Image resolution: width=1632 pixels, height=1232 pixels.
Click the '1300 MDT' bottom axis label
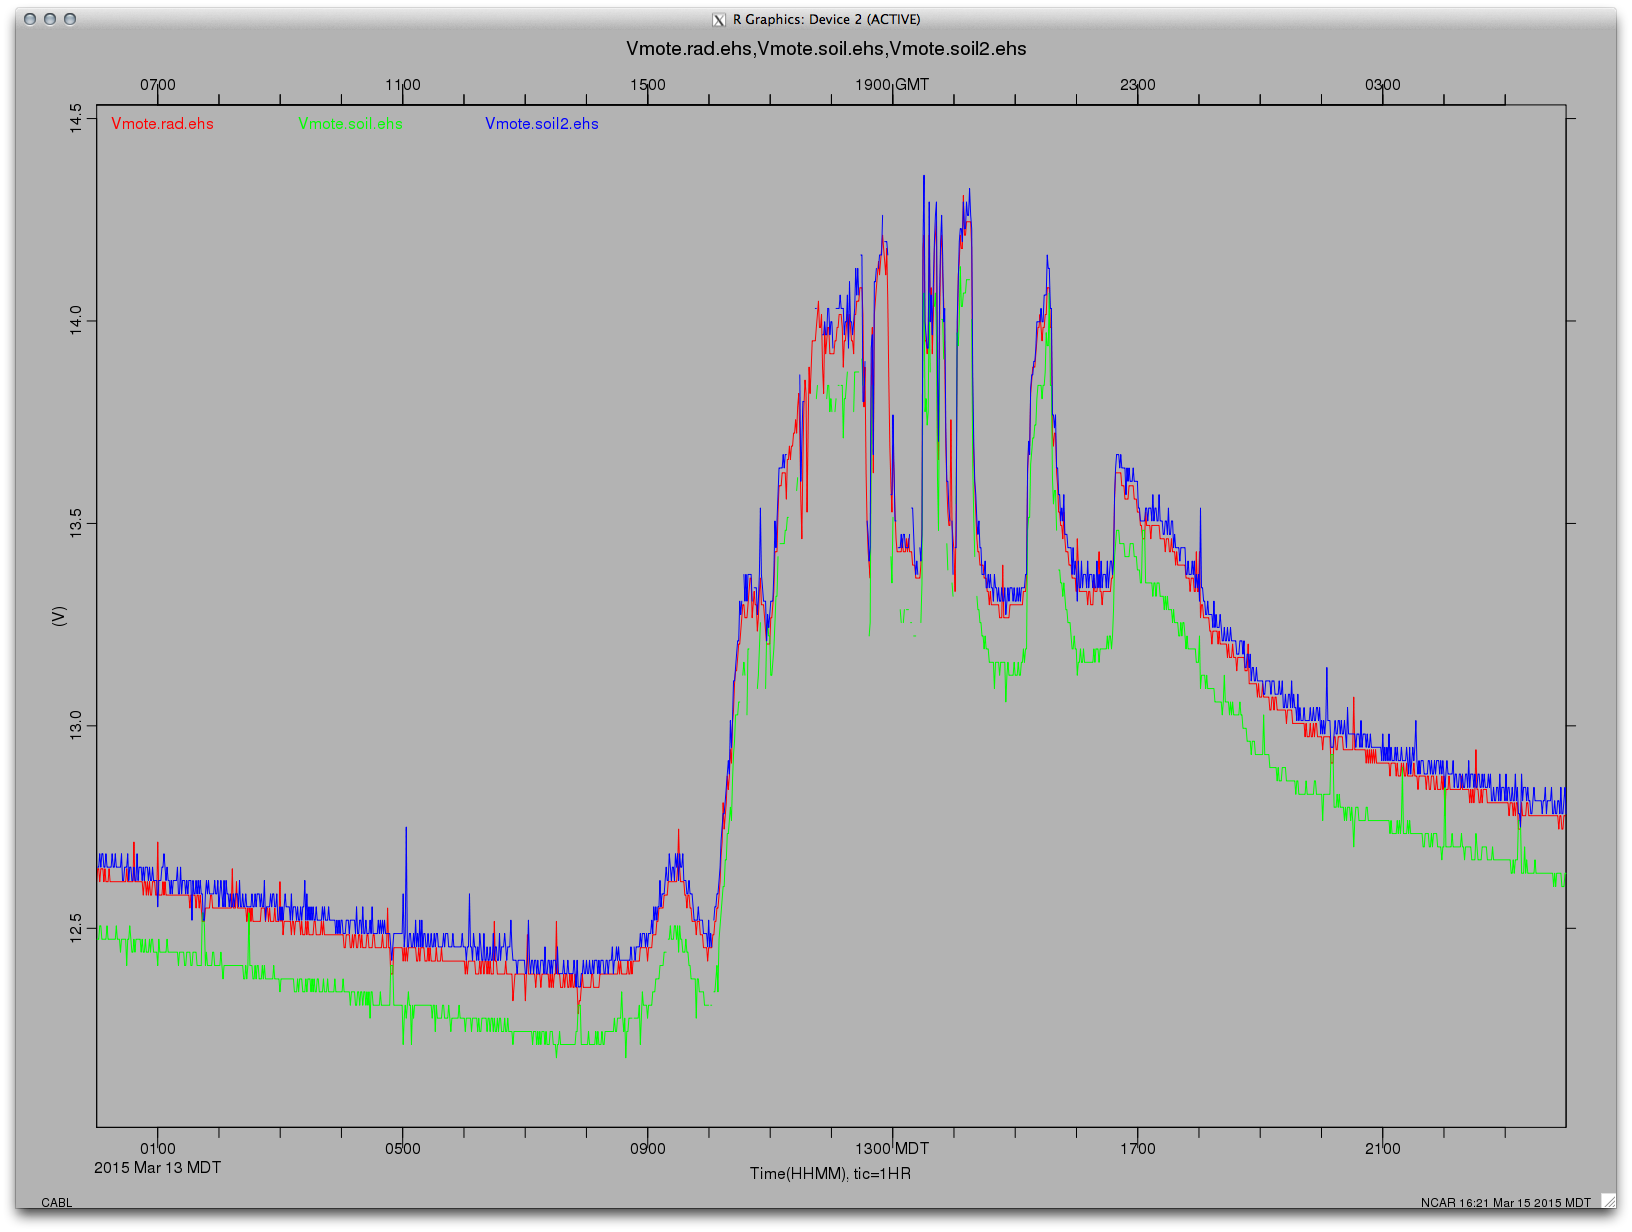(891, 1148)
